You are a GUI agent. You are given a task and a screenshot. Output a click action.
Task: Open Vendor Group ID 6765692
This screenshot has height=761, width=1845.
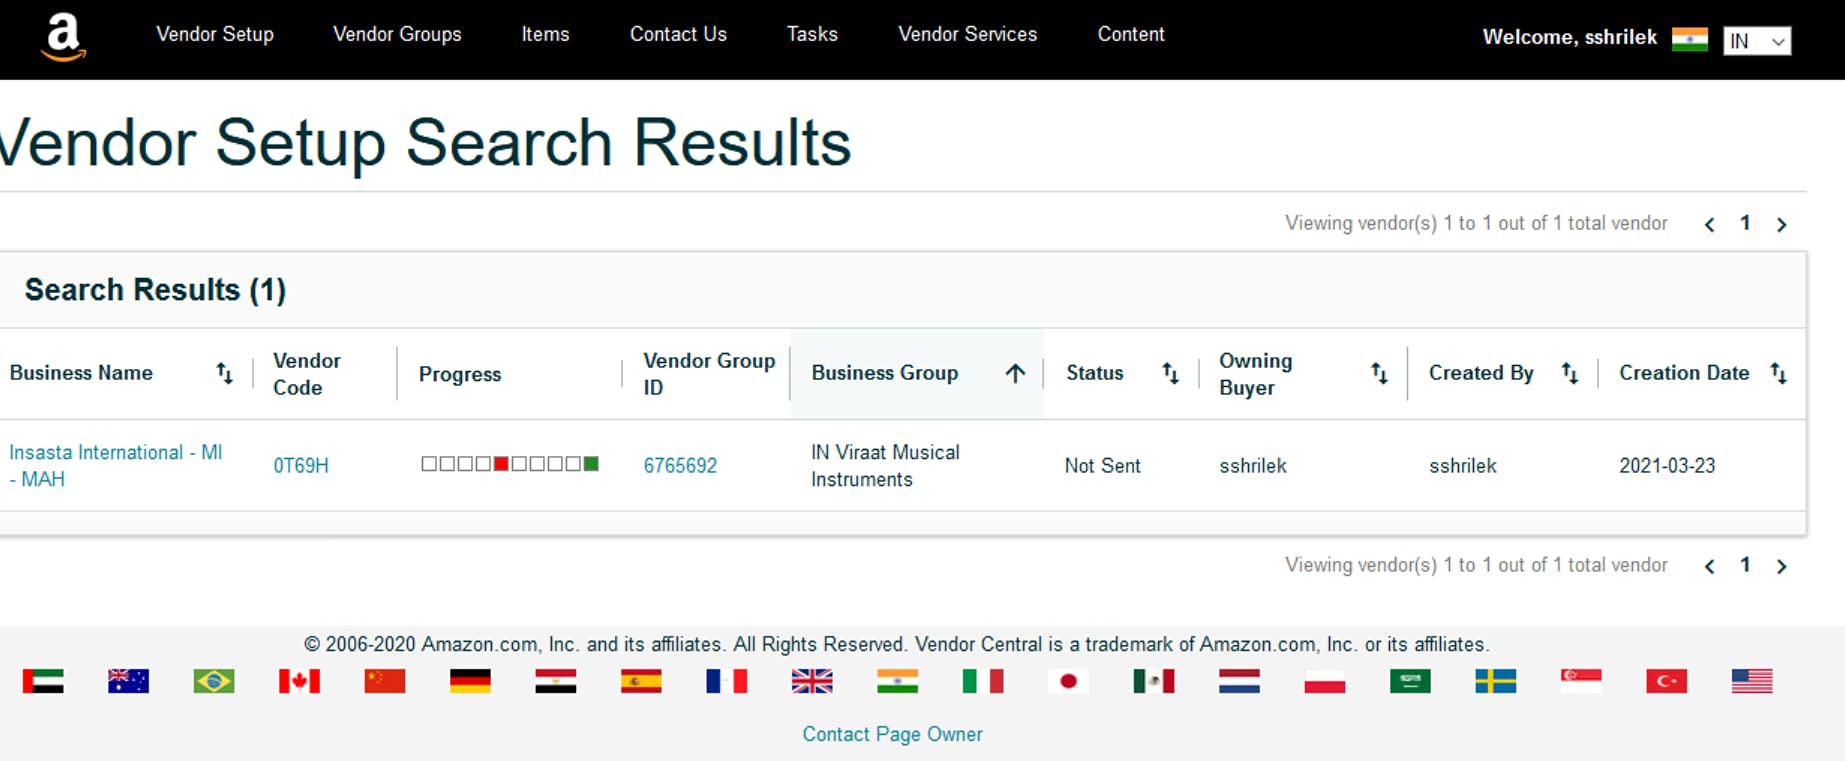pos(680,465)
